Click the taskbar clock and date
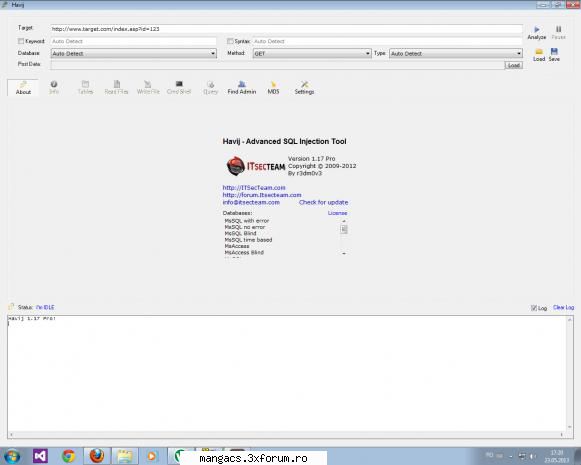The width and height of the screenshot is (581, 465). tap(557, 456)
